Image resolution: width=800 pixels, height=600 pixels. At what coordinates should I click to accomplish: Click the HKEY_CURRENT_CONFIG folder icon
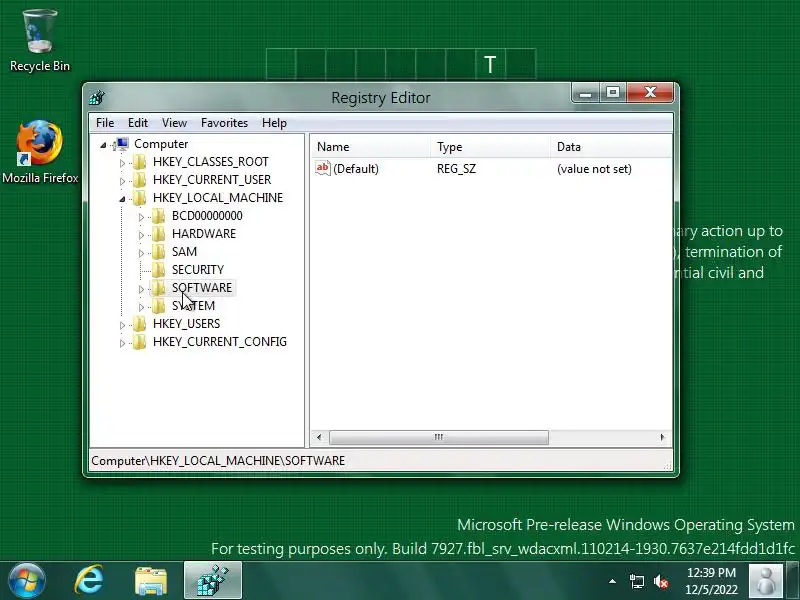pos(139,342)
